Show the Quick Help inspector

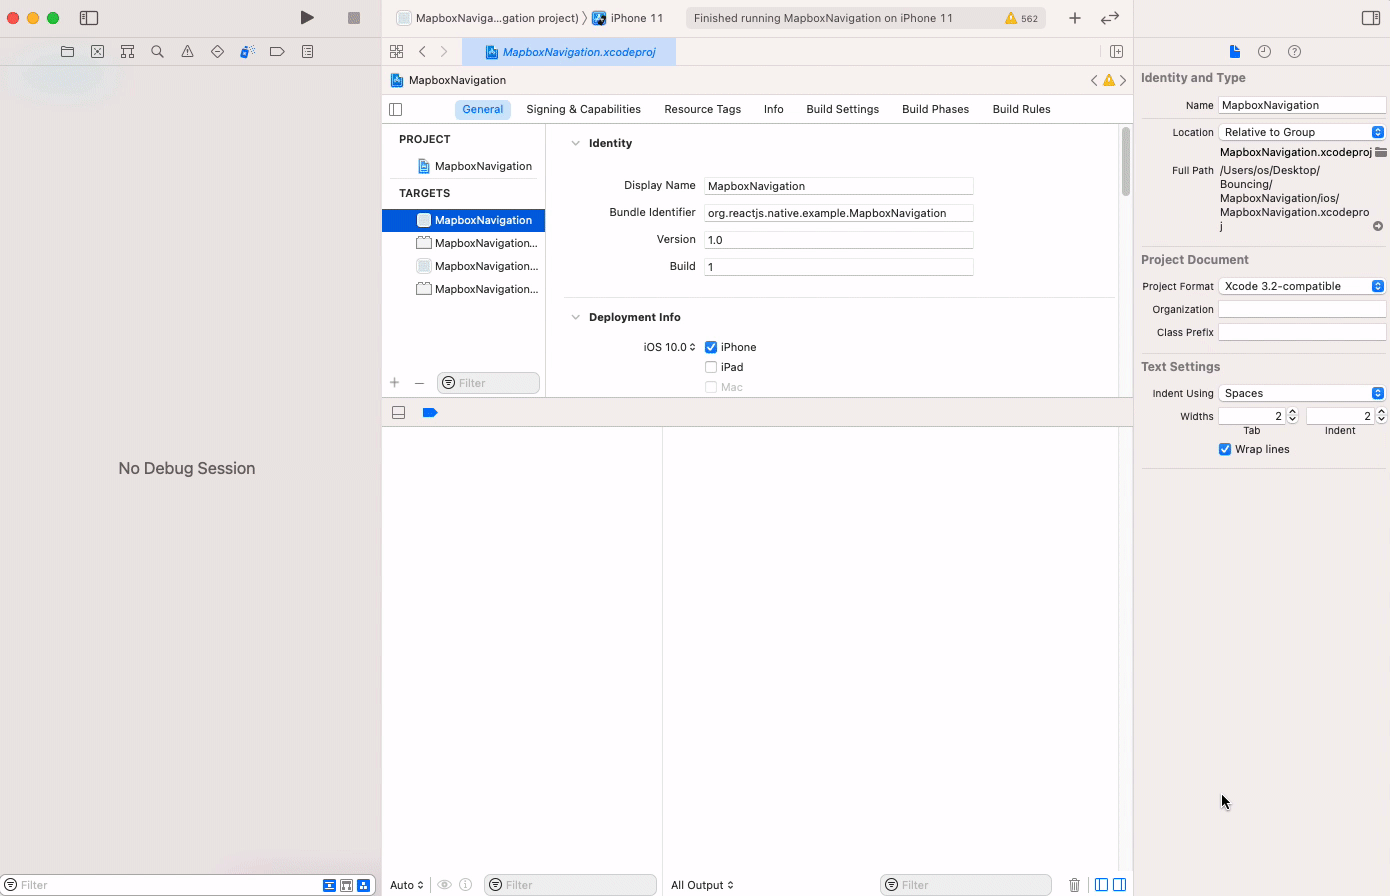tap(1294, 51)
